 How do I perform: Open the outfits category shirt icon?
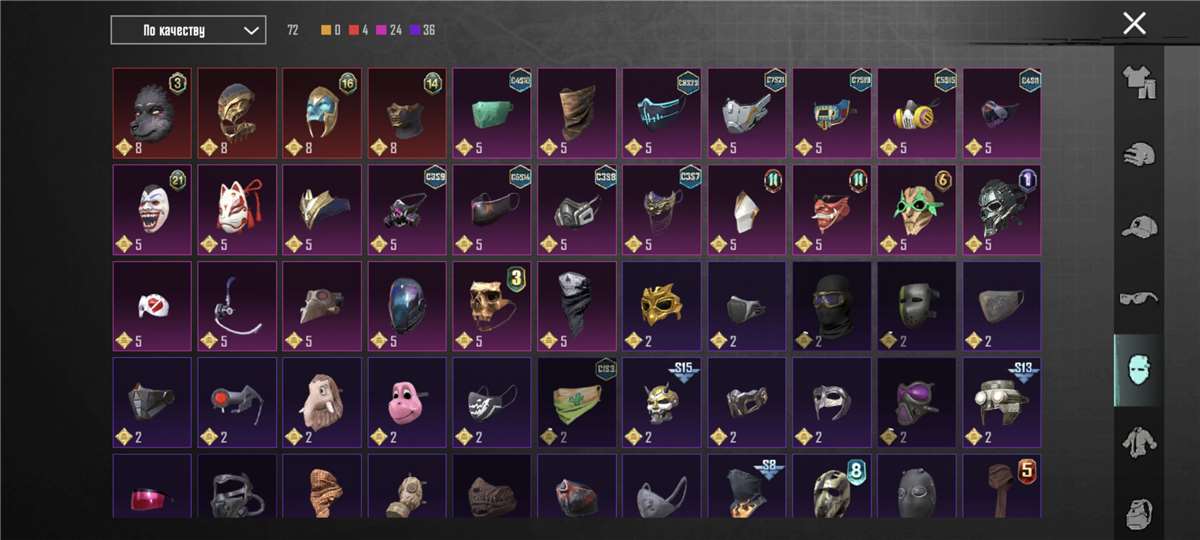click(x=1138, y=82)
